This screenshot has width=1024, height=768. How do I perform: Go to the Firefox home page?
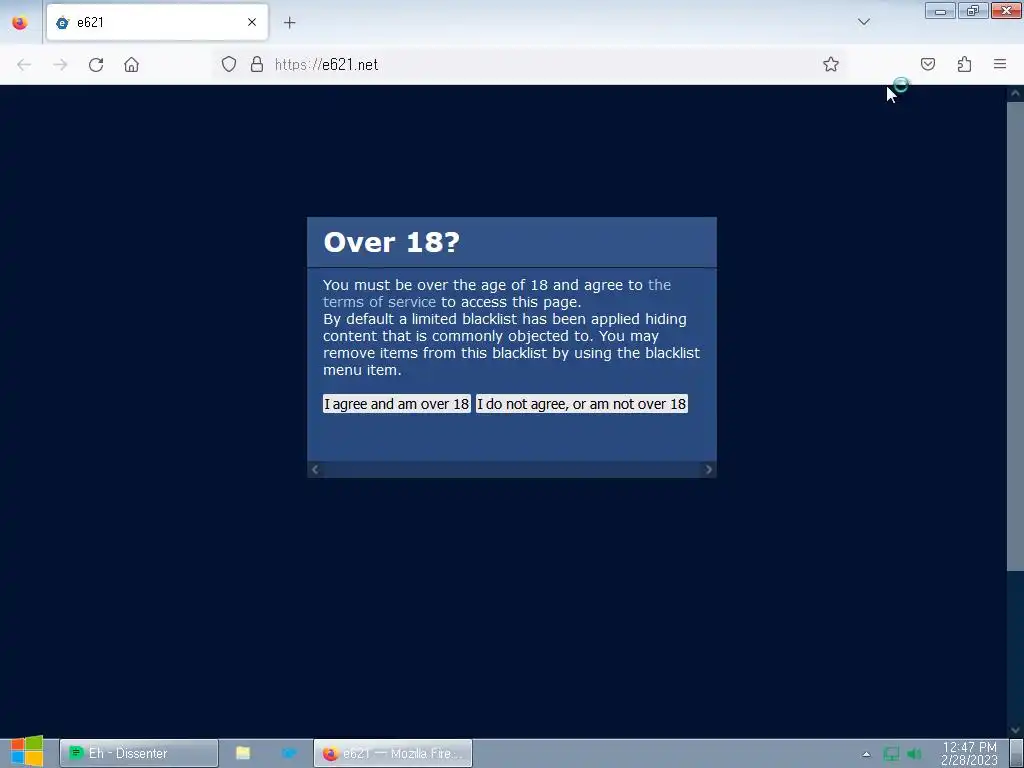[131, 65]
